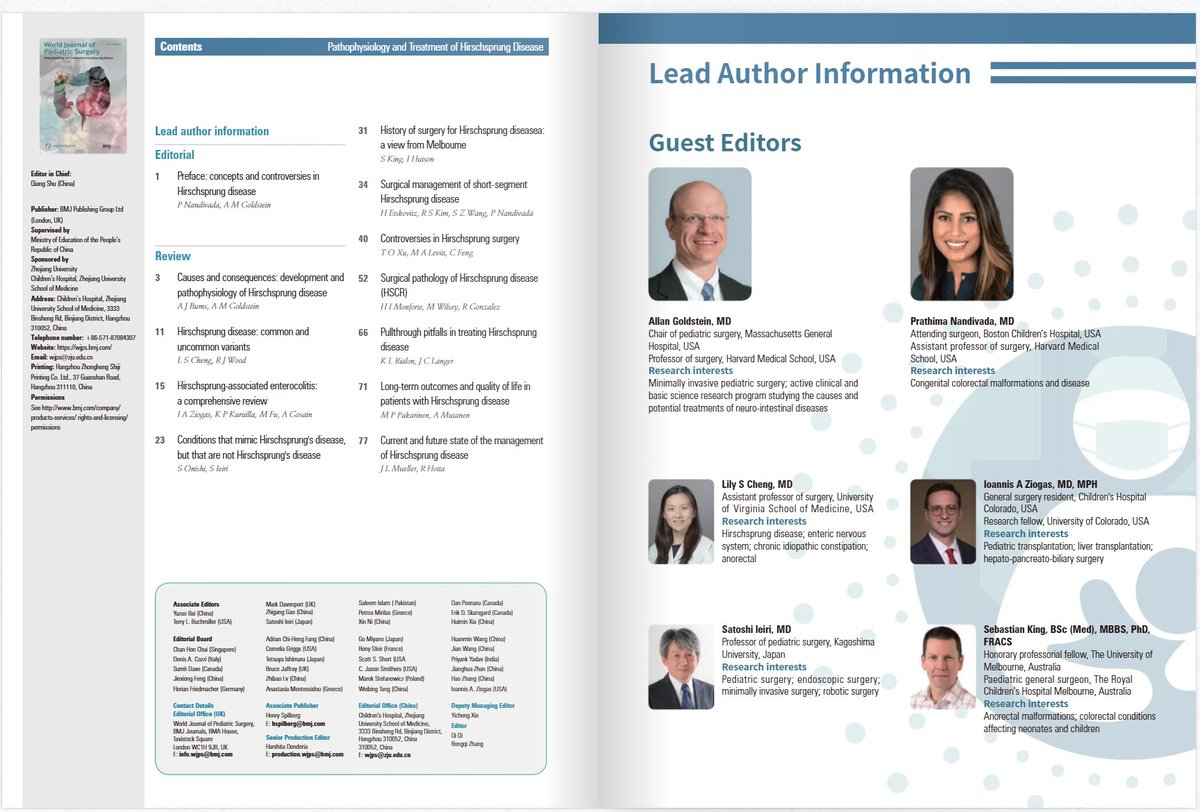
Task: Click authors line 'L S Cheng, R J Wood'
Action: click(x=211, y=361)
